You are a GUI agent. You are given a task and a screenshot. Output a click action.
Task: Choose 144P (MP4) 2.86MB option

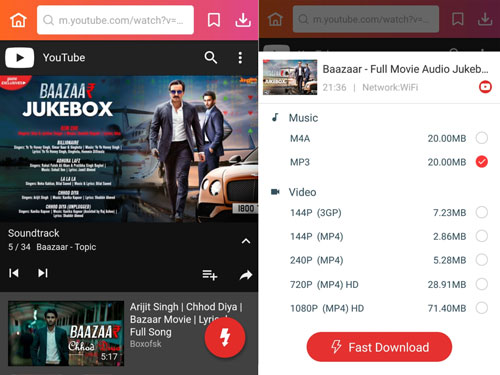point(482,236)
